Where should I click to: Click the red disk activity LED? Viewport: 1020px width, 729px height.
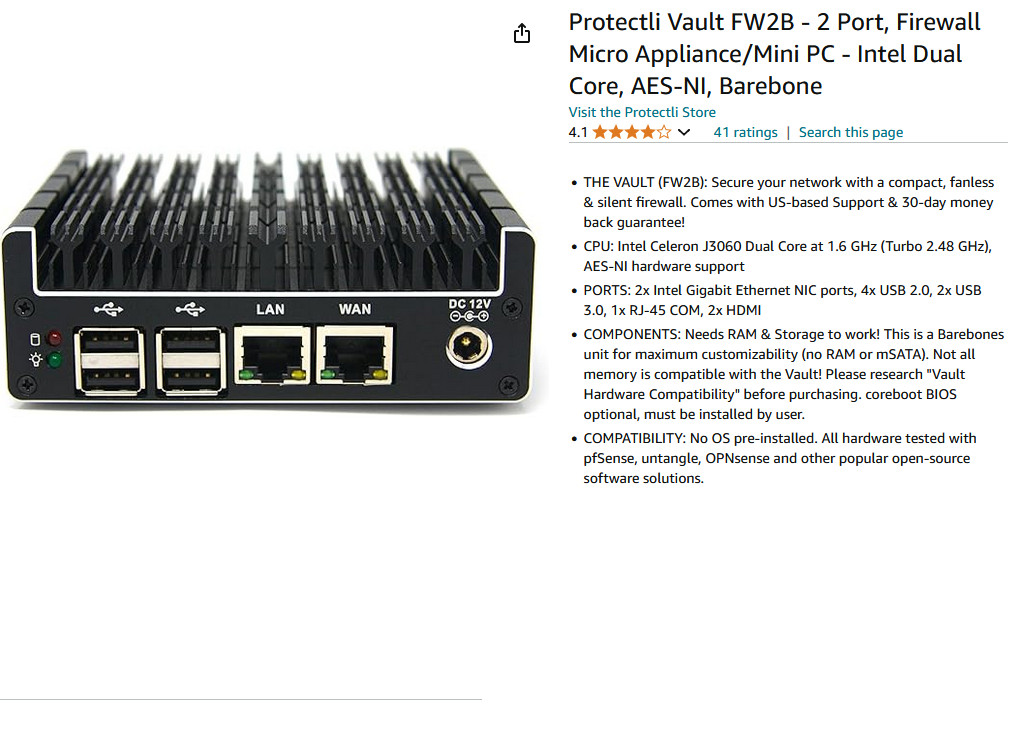[x=54, y=338]
